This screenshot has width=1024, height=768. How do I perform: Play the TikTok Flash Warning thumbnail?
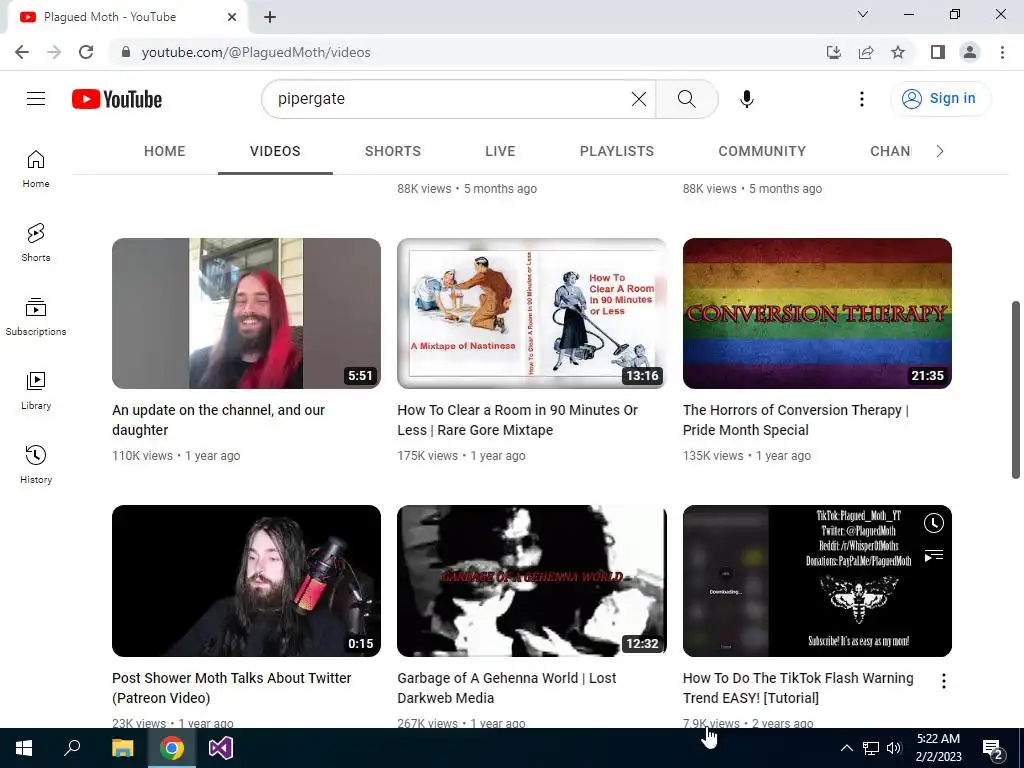click(x=817, y=581)
